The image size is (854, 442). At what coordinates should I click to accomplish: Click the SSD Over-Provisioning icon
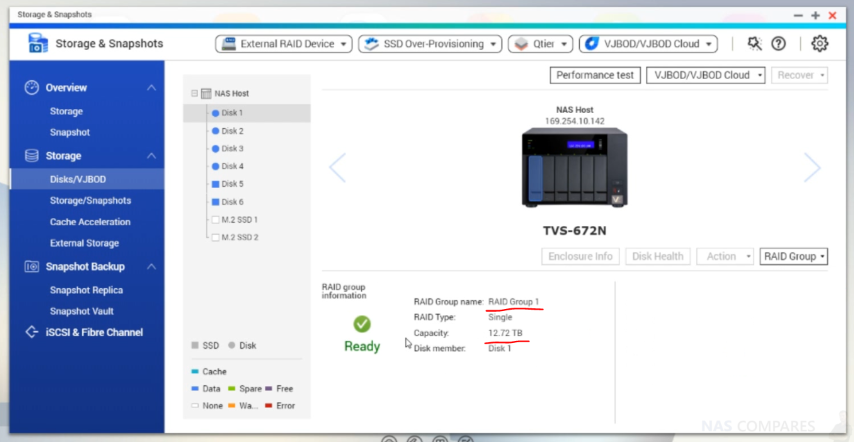[x=371, y=44]
